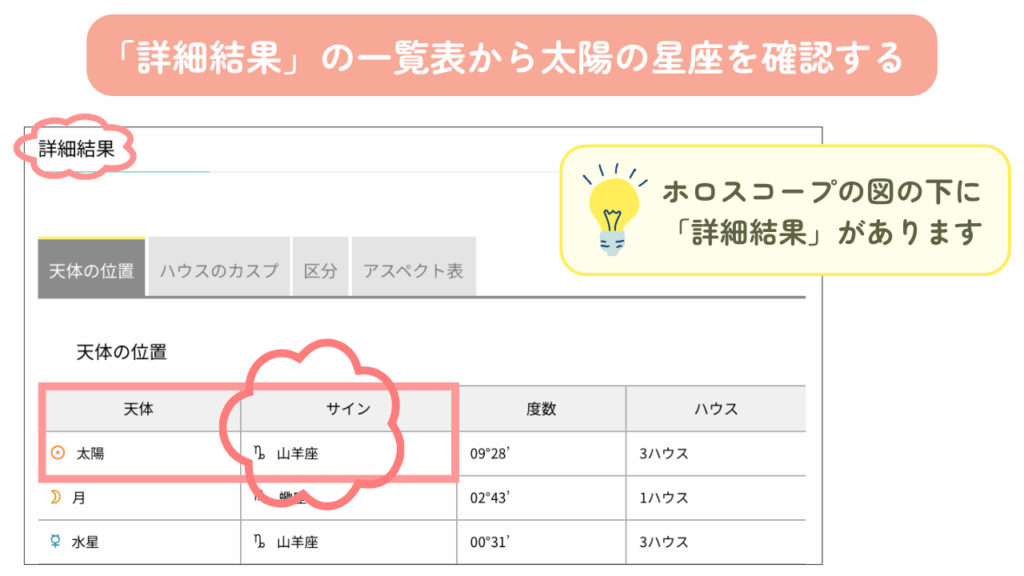Click the Capricorn glyph in the 水星 row
The image size is (1024, 576).
259,542
